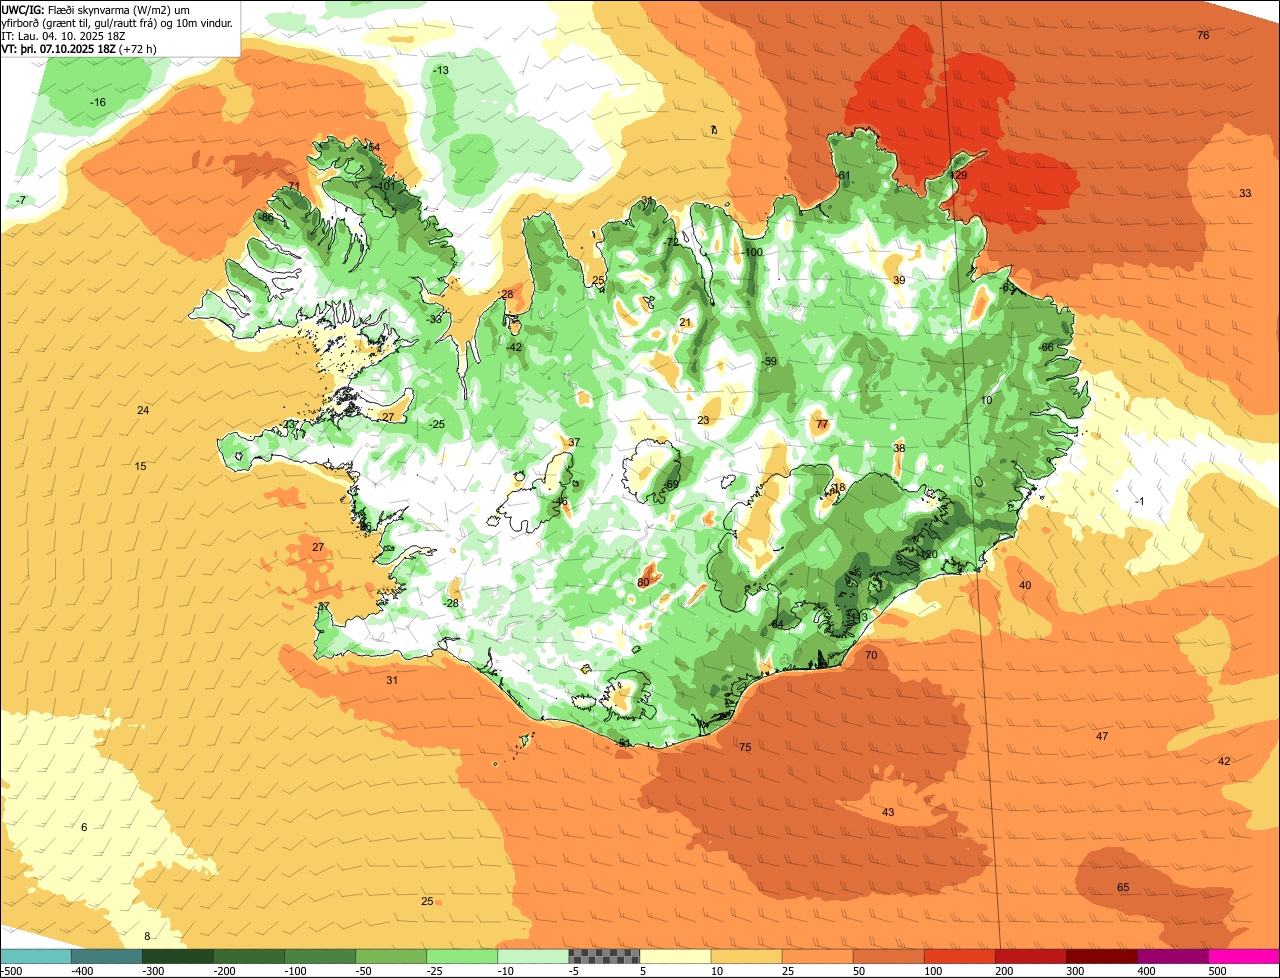
Task: Click the 100 to 200 red legend swatch
Action: pos(959,956)
